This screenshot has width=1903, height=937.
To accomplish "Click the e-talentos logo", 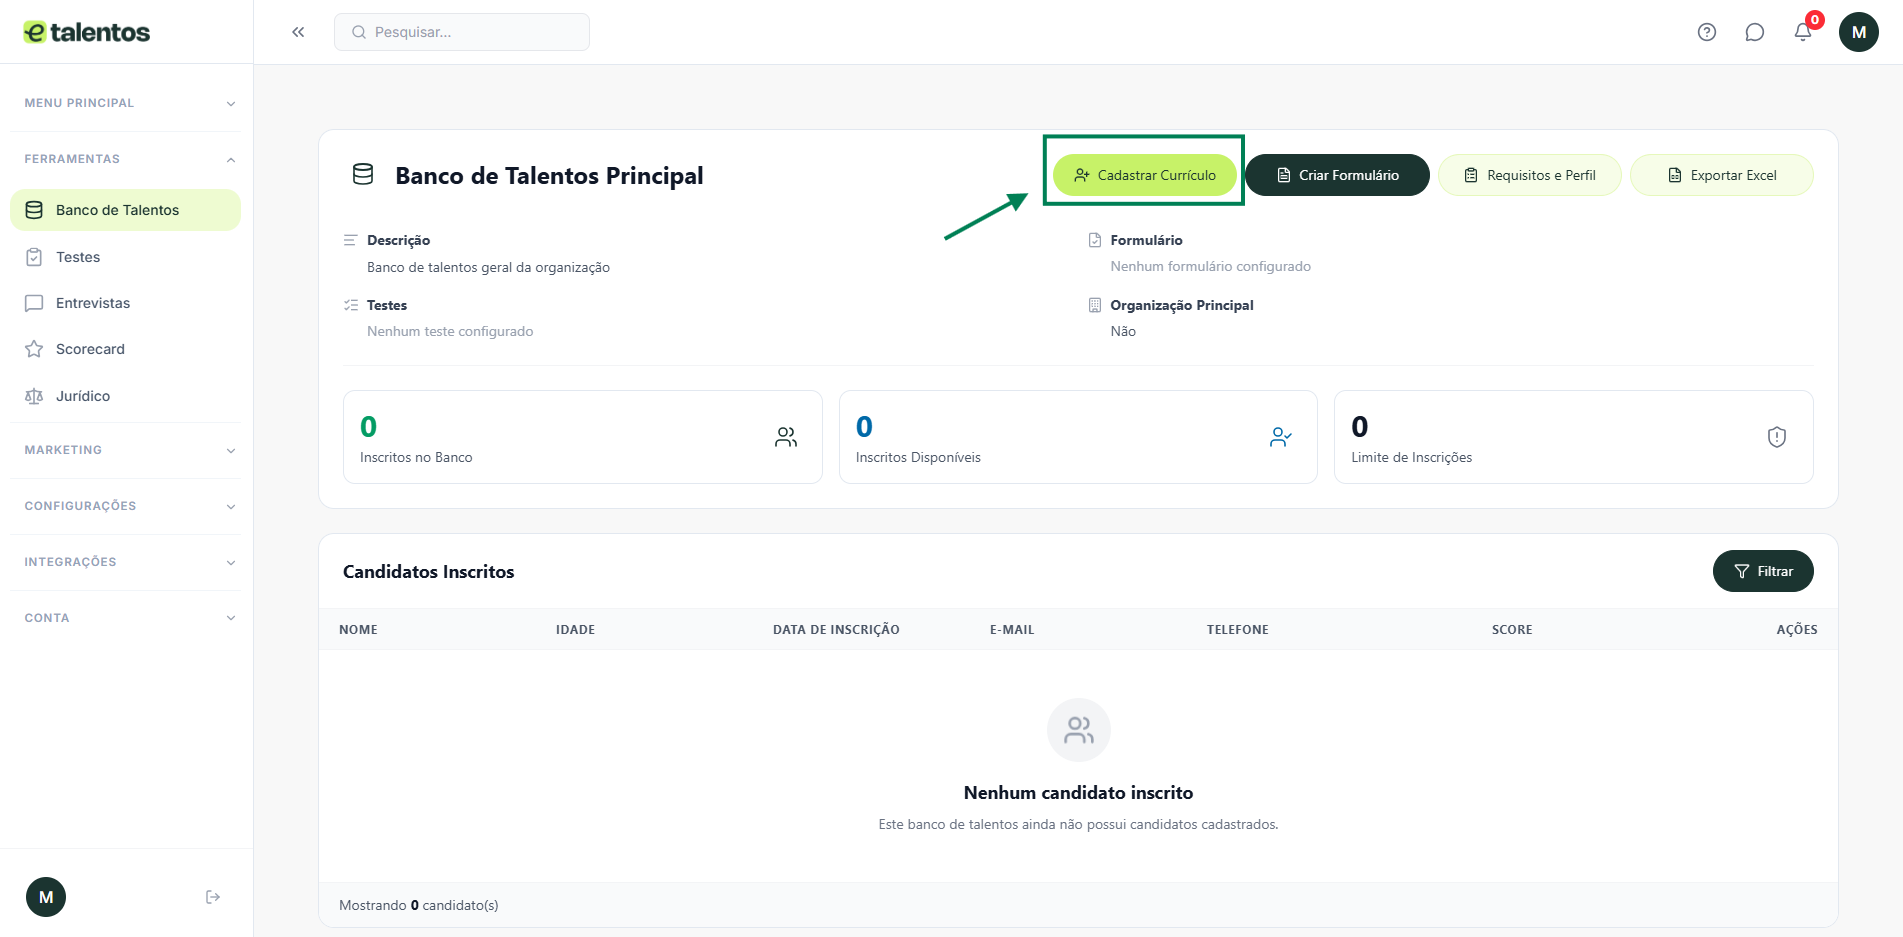I will click(87, 32).
